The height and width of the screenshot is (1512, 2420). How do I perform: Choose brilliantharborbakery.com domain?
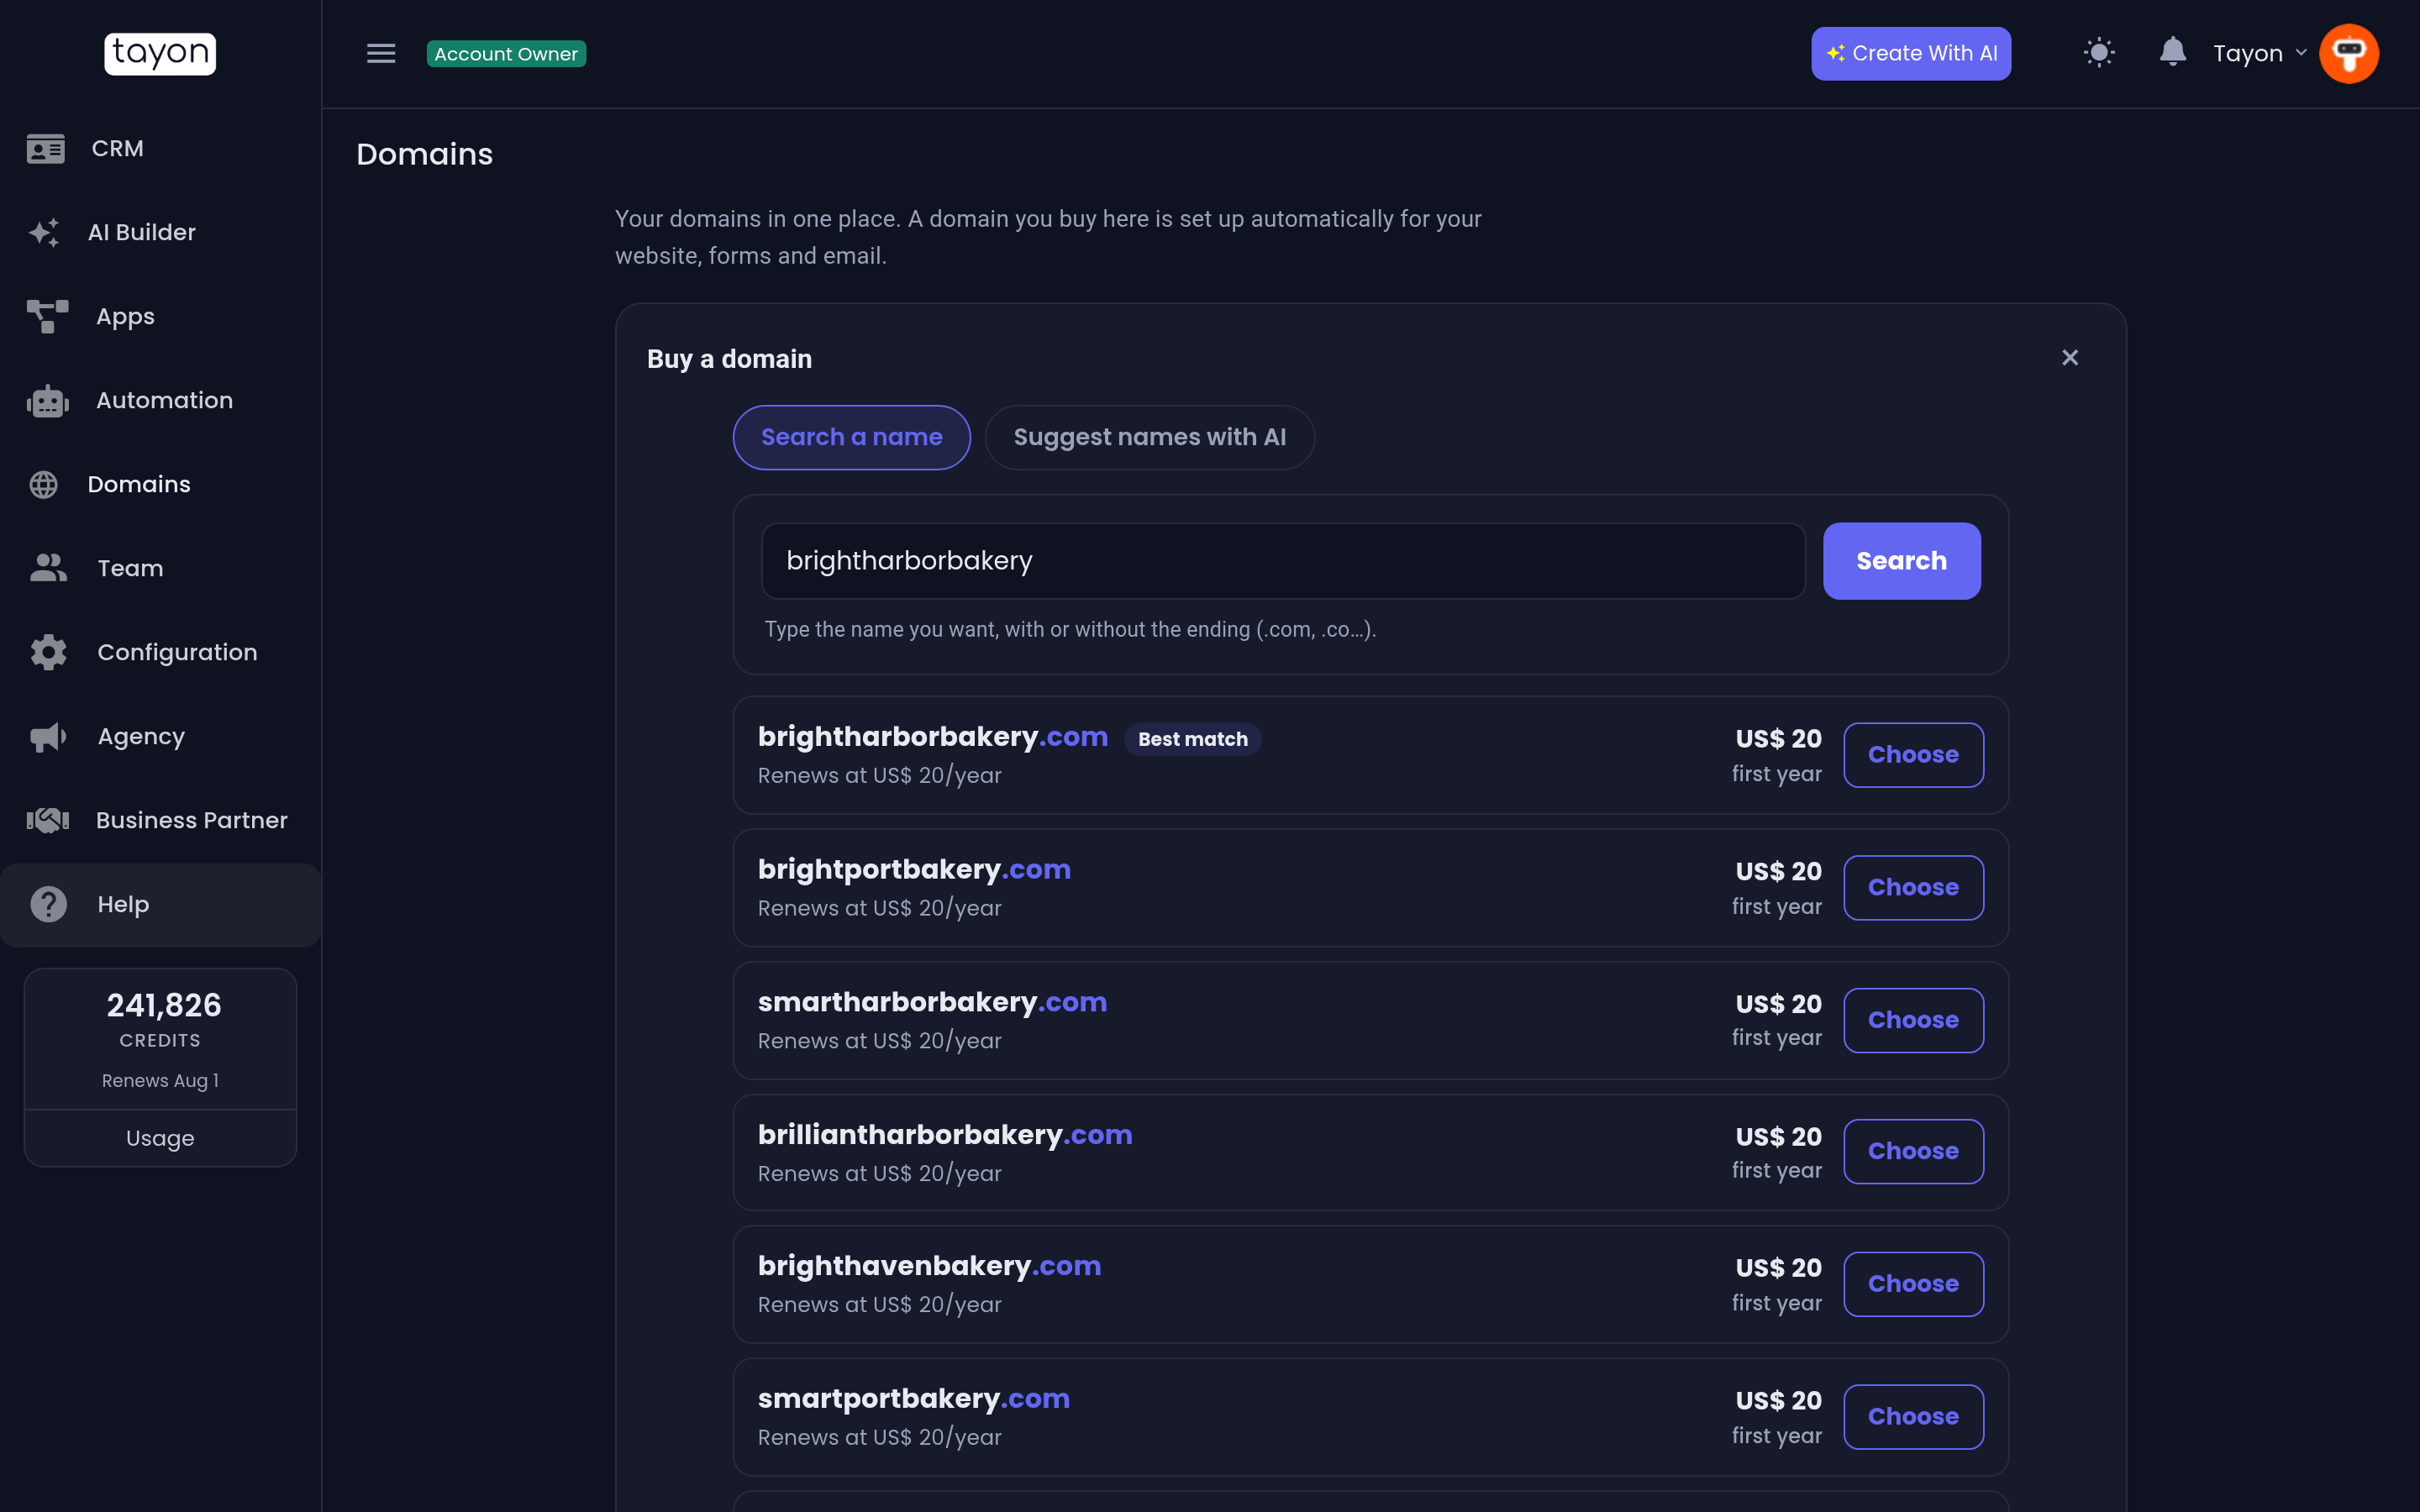point(1913,1152)
